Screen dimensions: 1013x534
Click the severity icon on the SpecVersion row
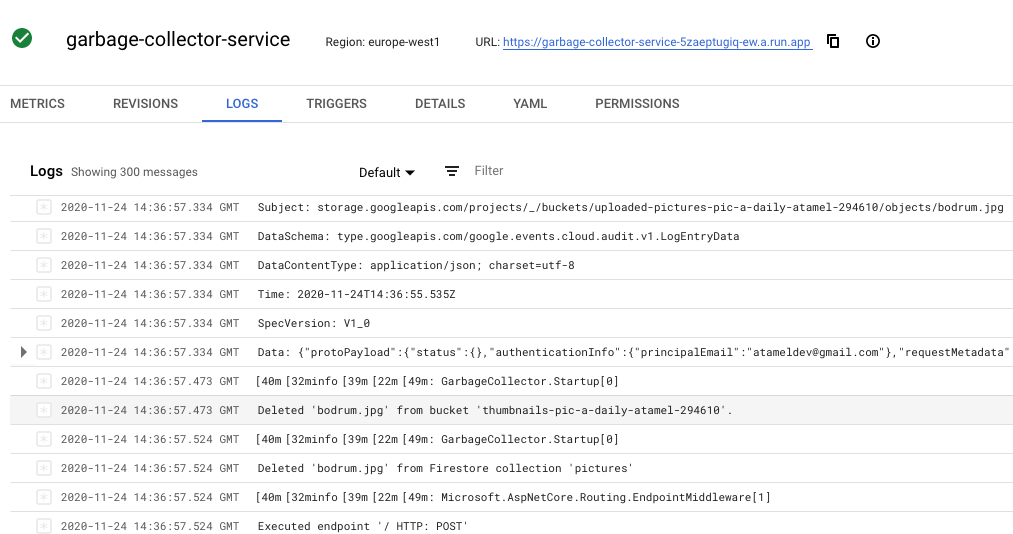[44, 323]
